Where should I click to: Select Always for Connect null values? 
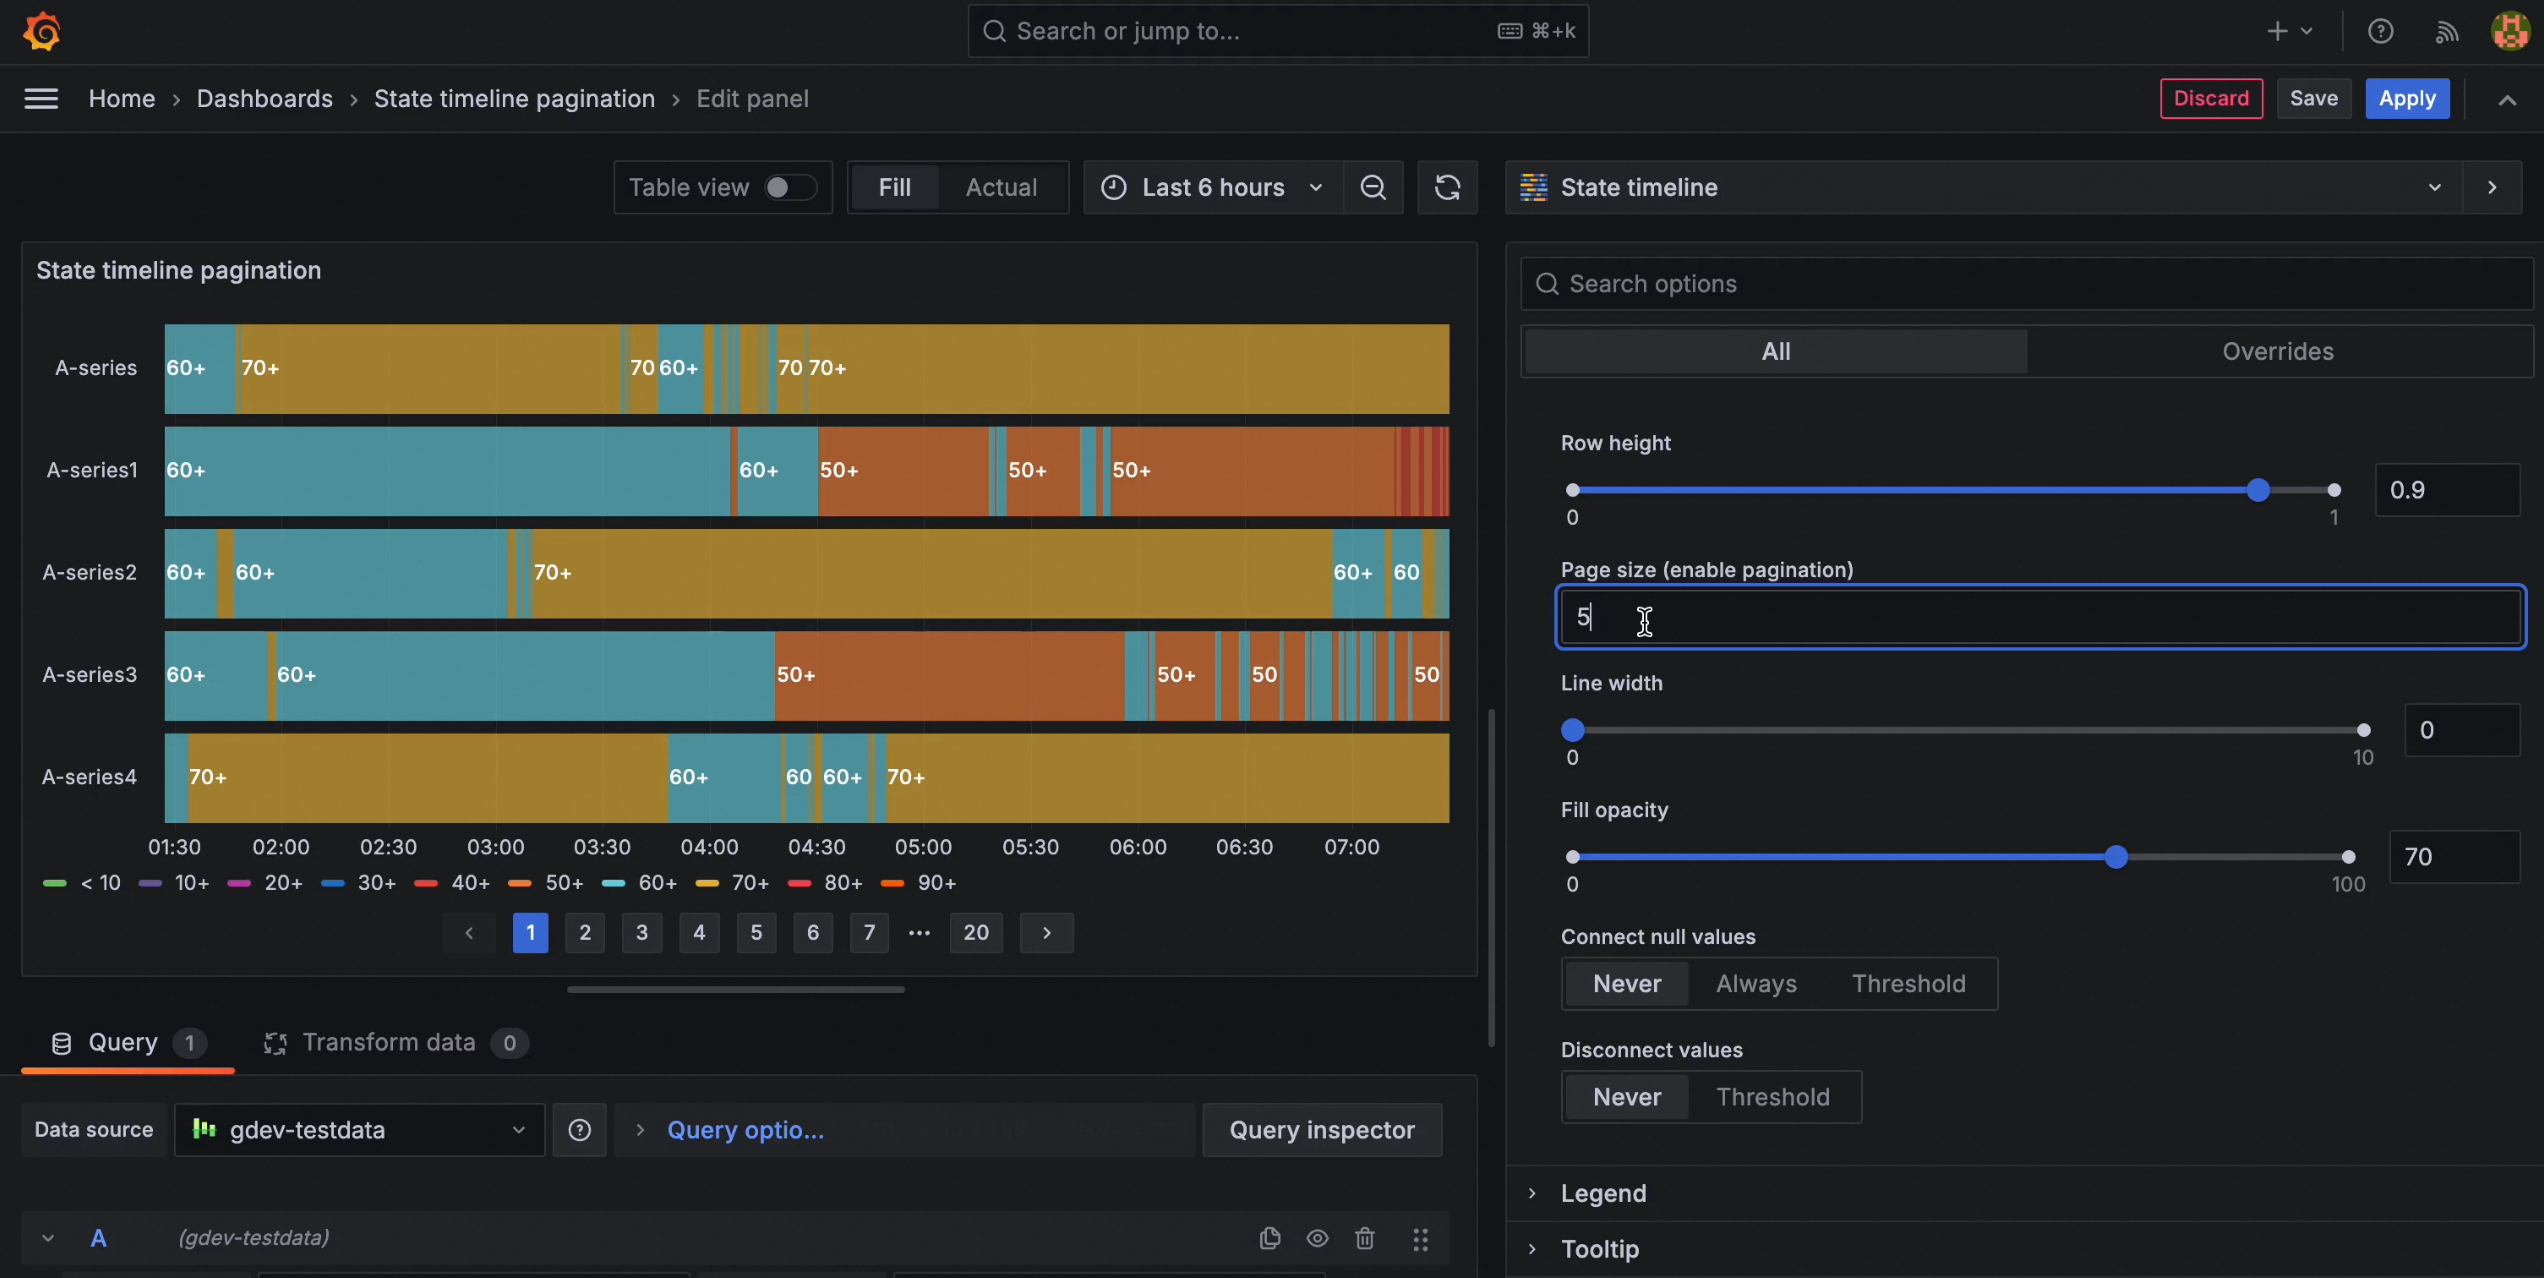click(x=1756, y=984)
